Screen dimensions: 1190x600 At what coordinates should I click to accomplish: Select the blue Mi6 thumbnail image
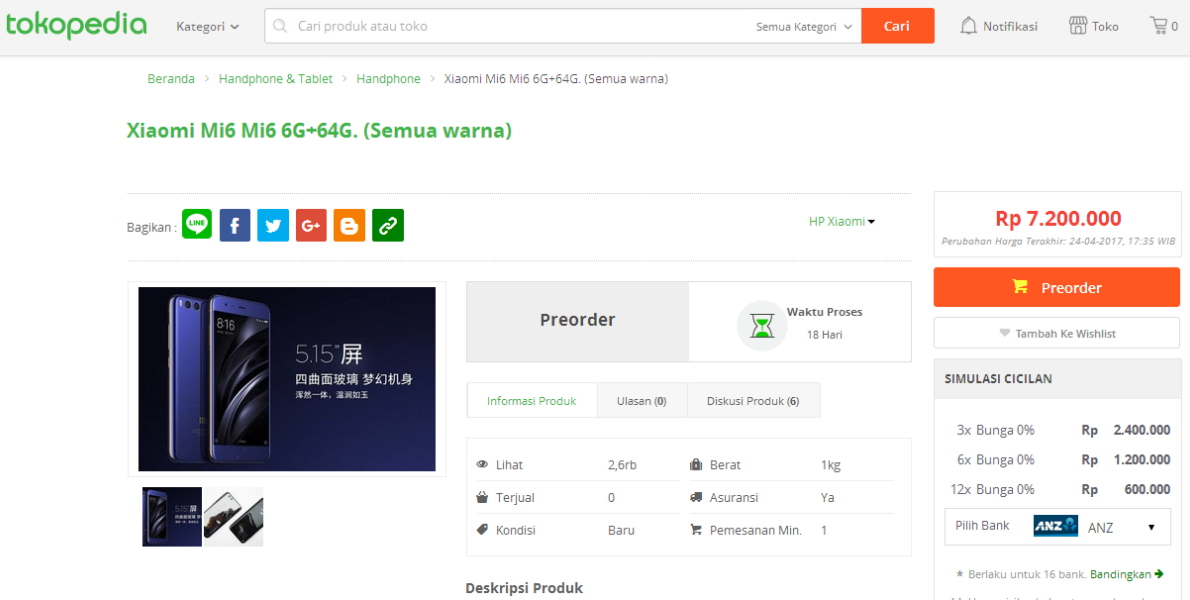[x=172, y=517]
